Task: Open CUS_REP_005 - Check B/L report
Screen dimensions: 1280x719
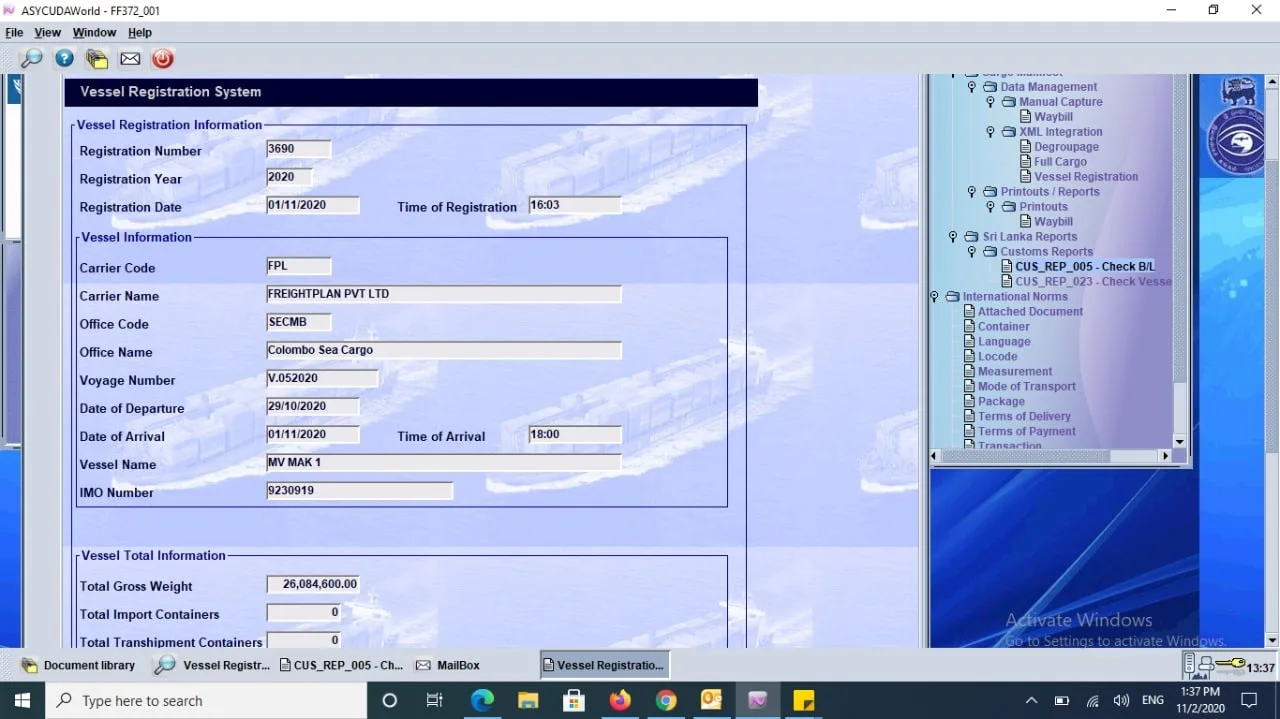Action: pos(1085,267)
